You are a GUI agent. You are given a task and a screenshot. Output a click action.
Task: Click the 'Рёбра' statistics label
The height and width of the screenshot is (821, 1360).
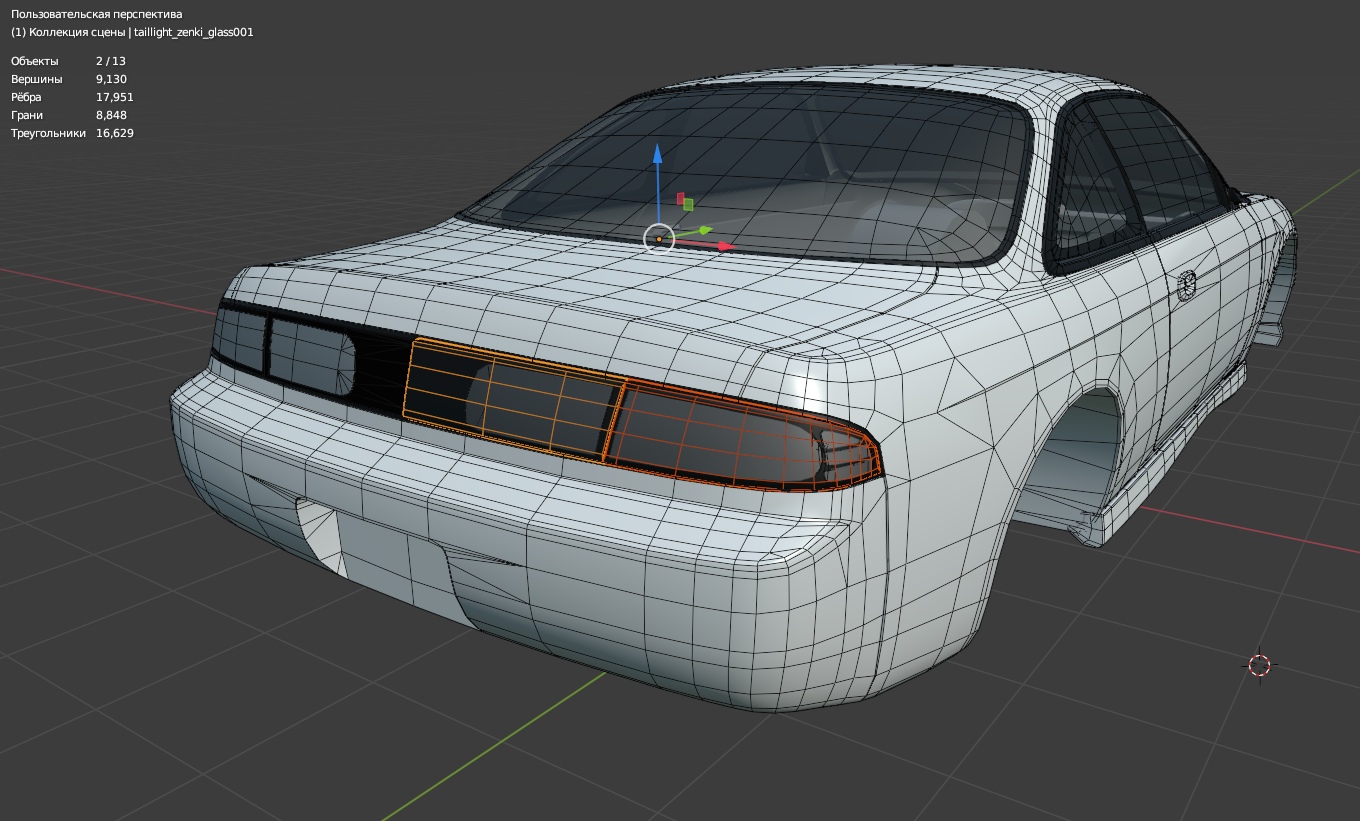tap(28, 97)
